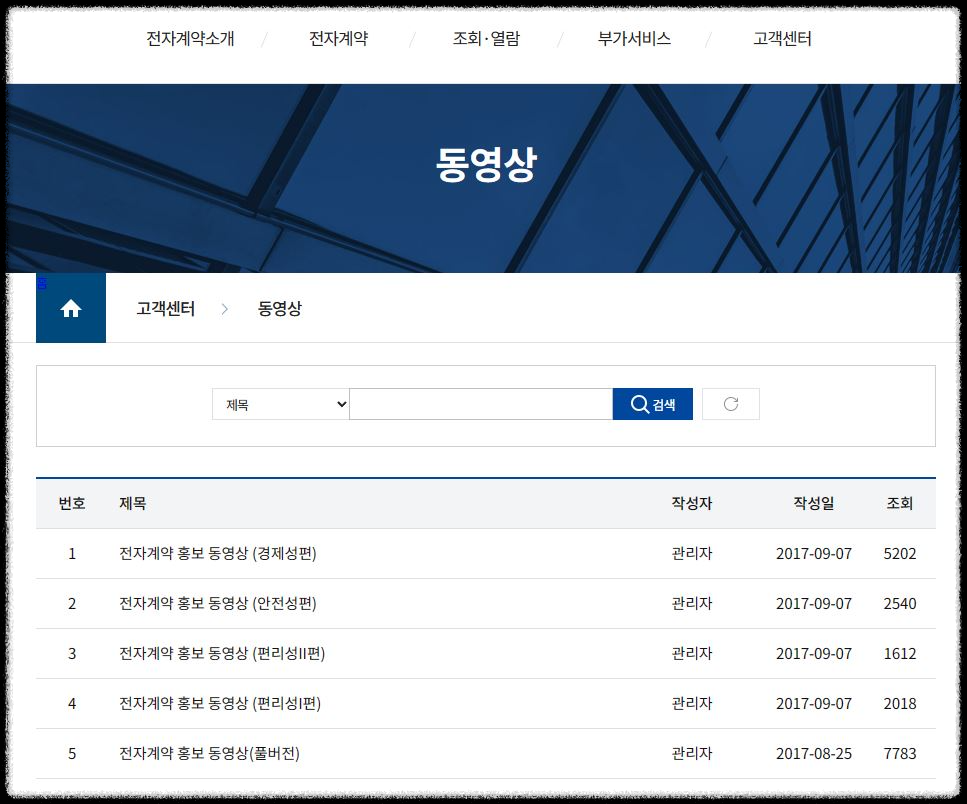
Task: Click the home icon in the breadcrumb
Action: click(x=70, y=308)
